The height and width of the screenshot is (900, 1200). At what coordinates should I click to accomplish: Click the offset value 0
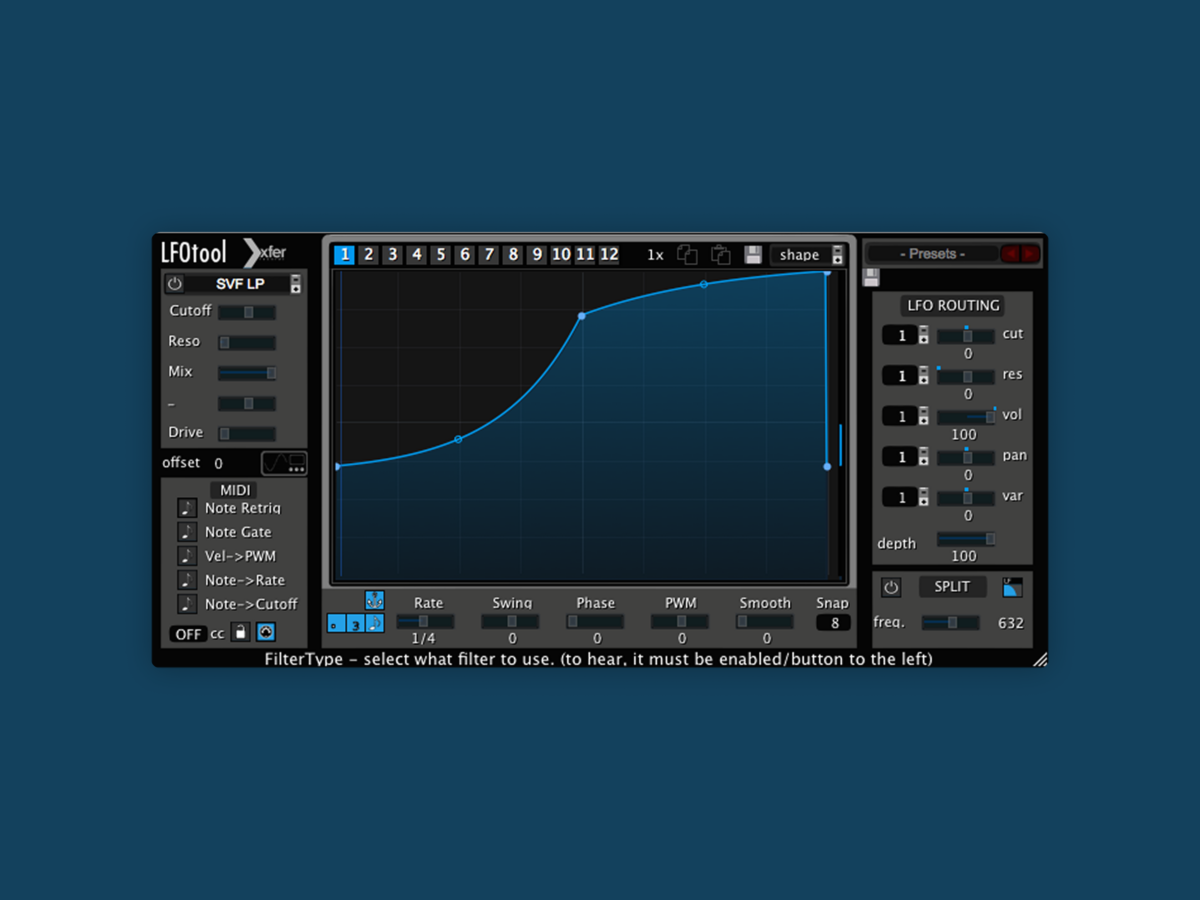pos(219,464)
